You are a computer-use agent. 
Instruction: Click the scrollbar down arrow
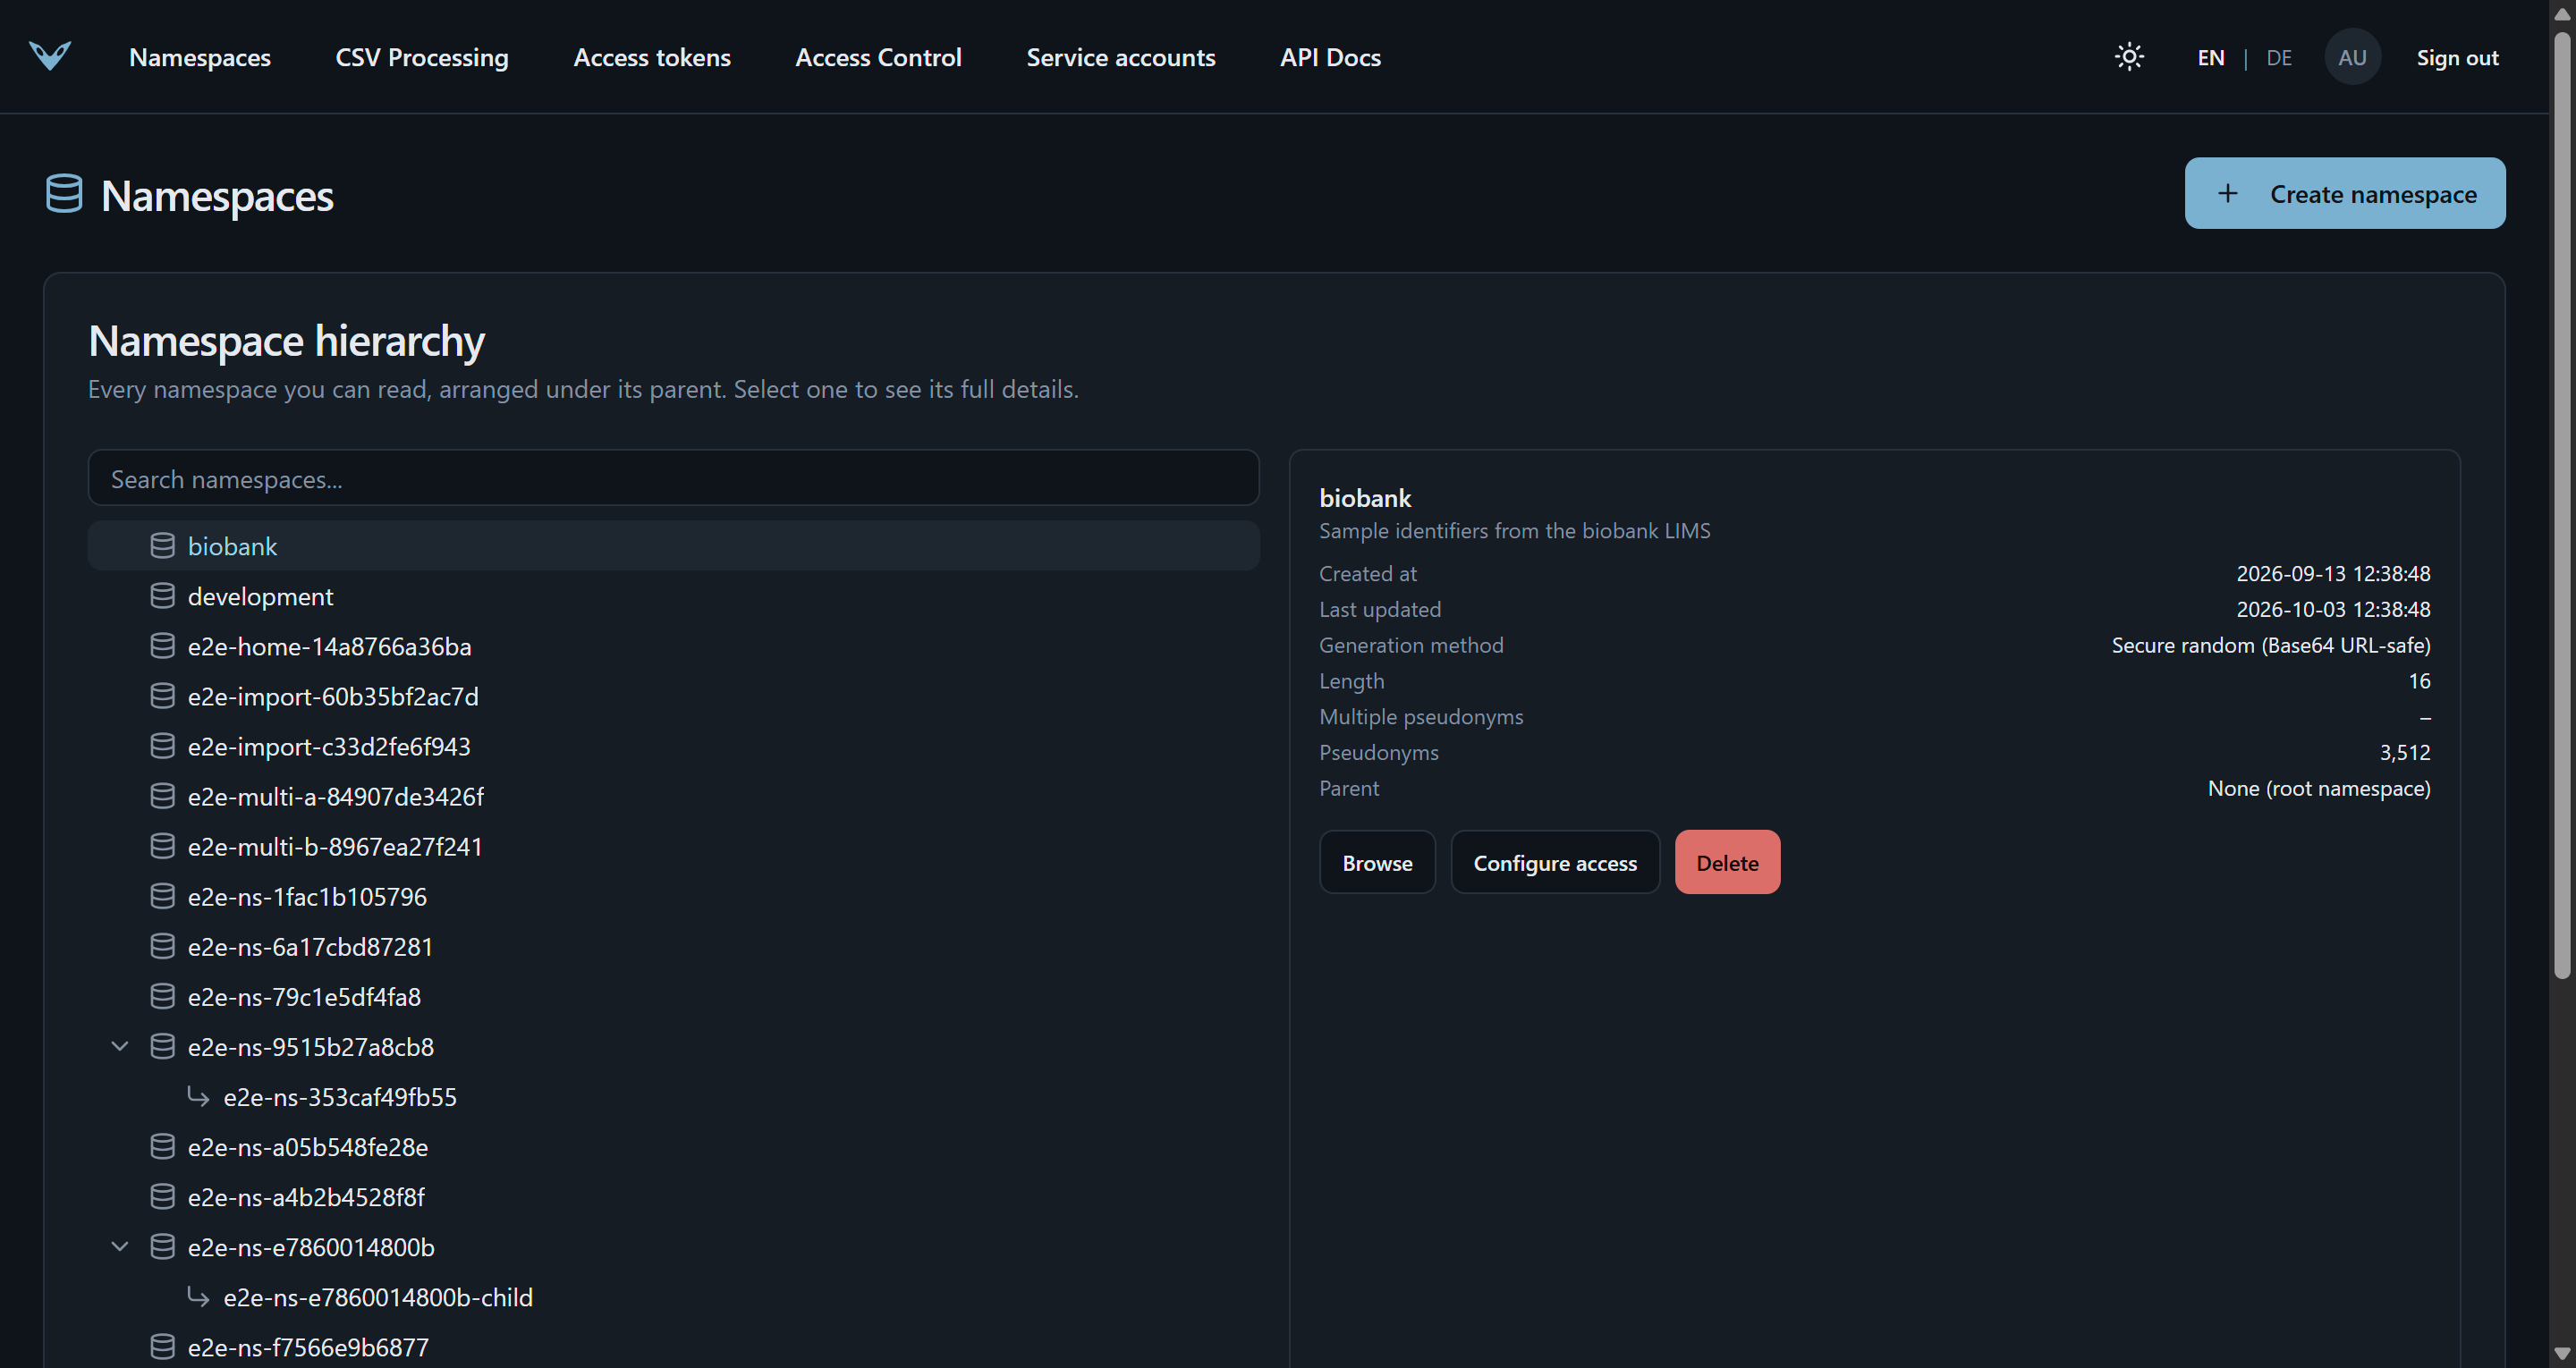[2561, 1354]
